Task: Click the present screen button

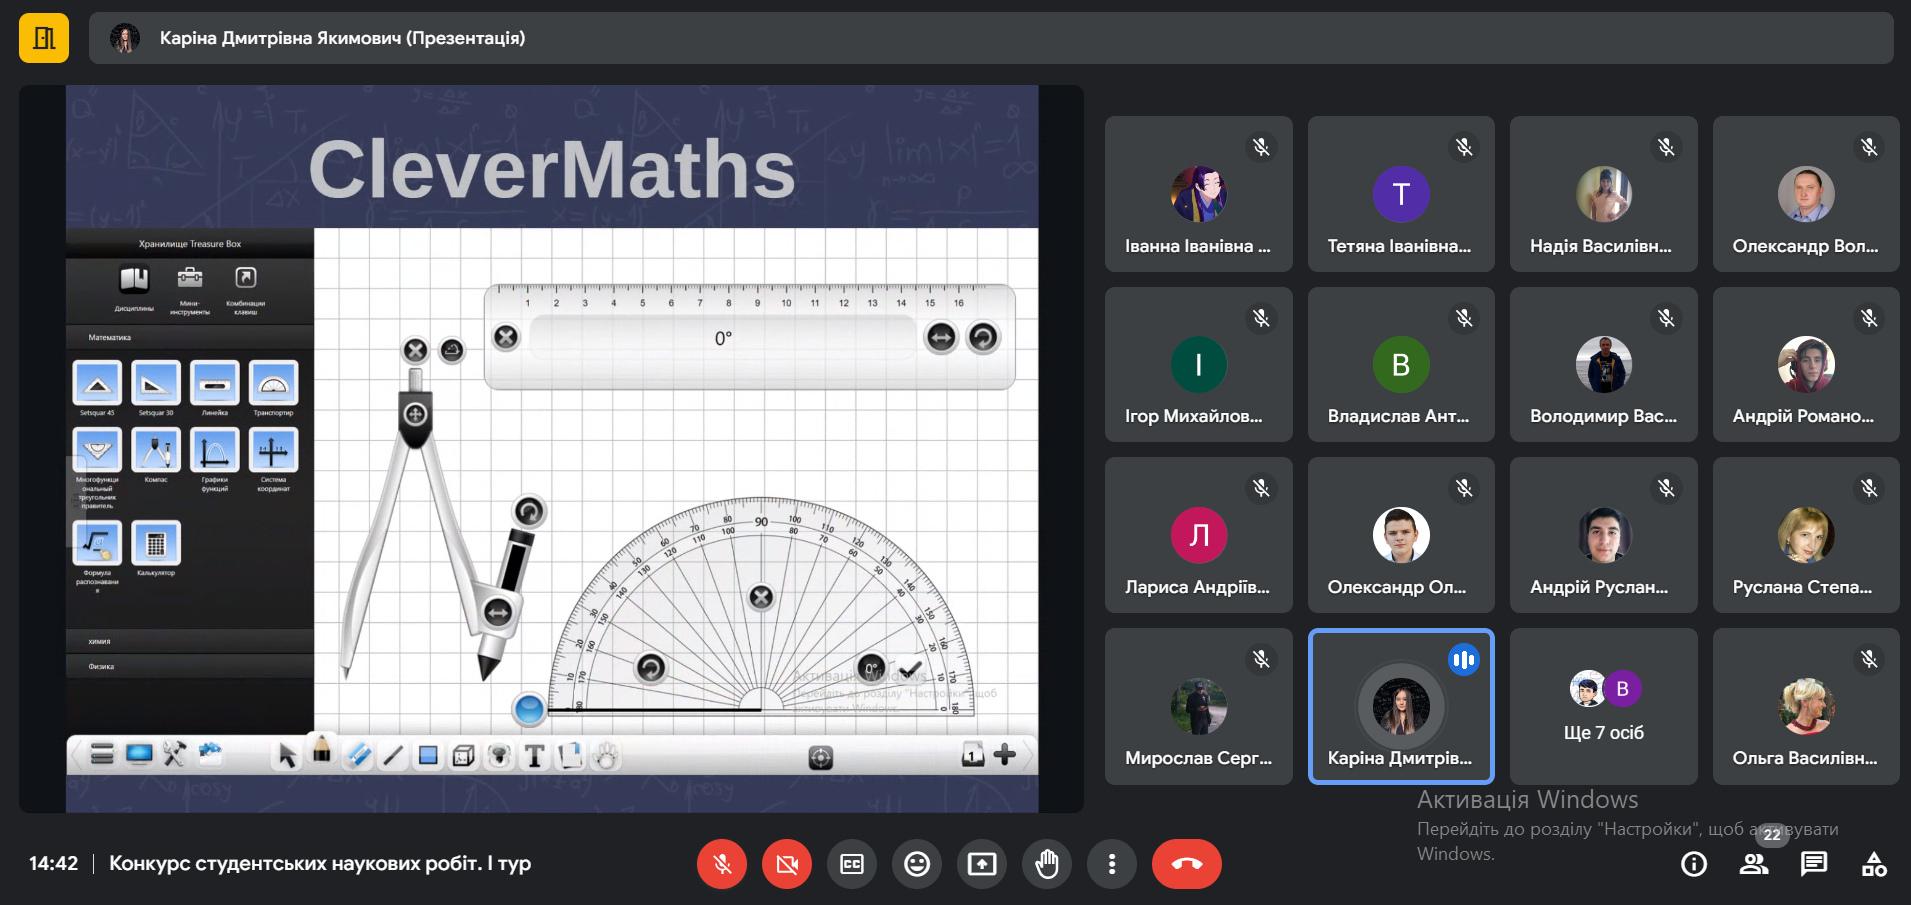Action: coord(982,864)
